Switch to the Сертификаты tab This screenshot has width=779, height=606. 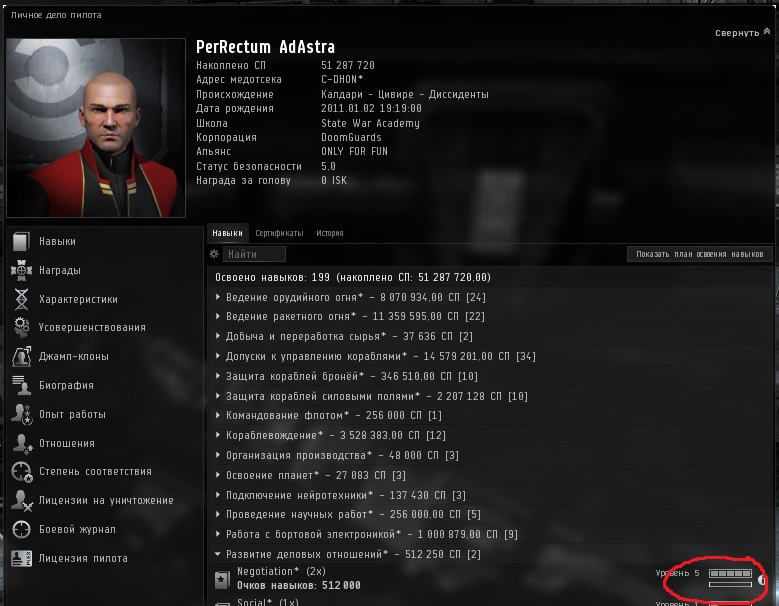279,233
